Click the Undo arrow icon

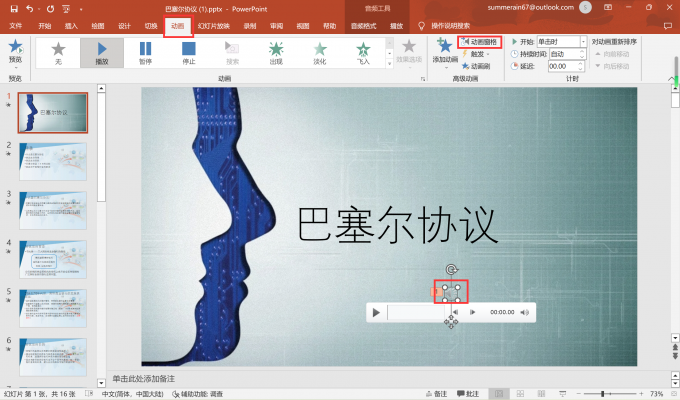29,9
